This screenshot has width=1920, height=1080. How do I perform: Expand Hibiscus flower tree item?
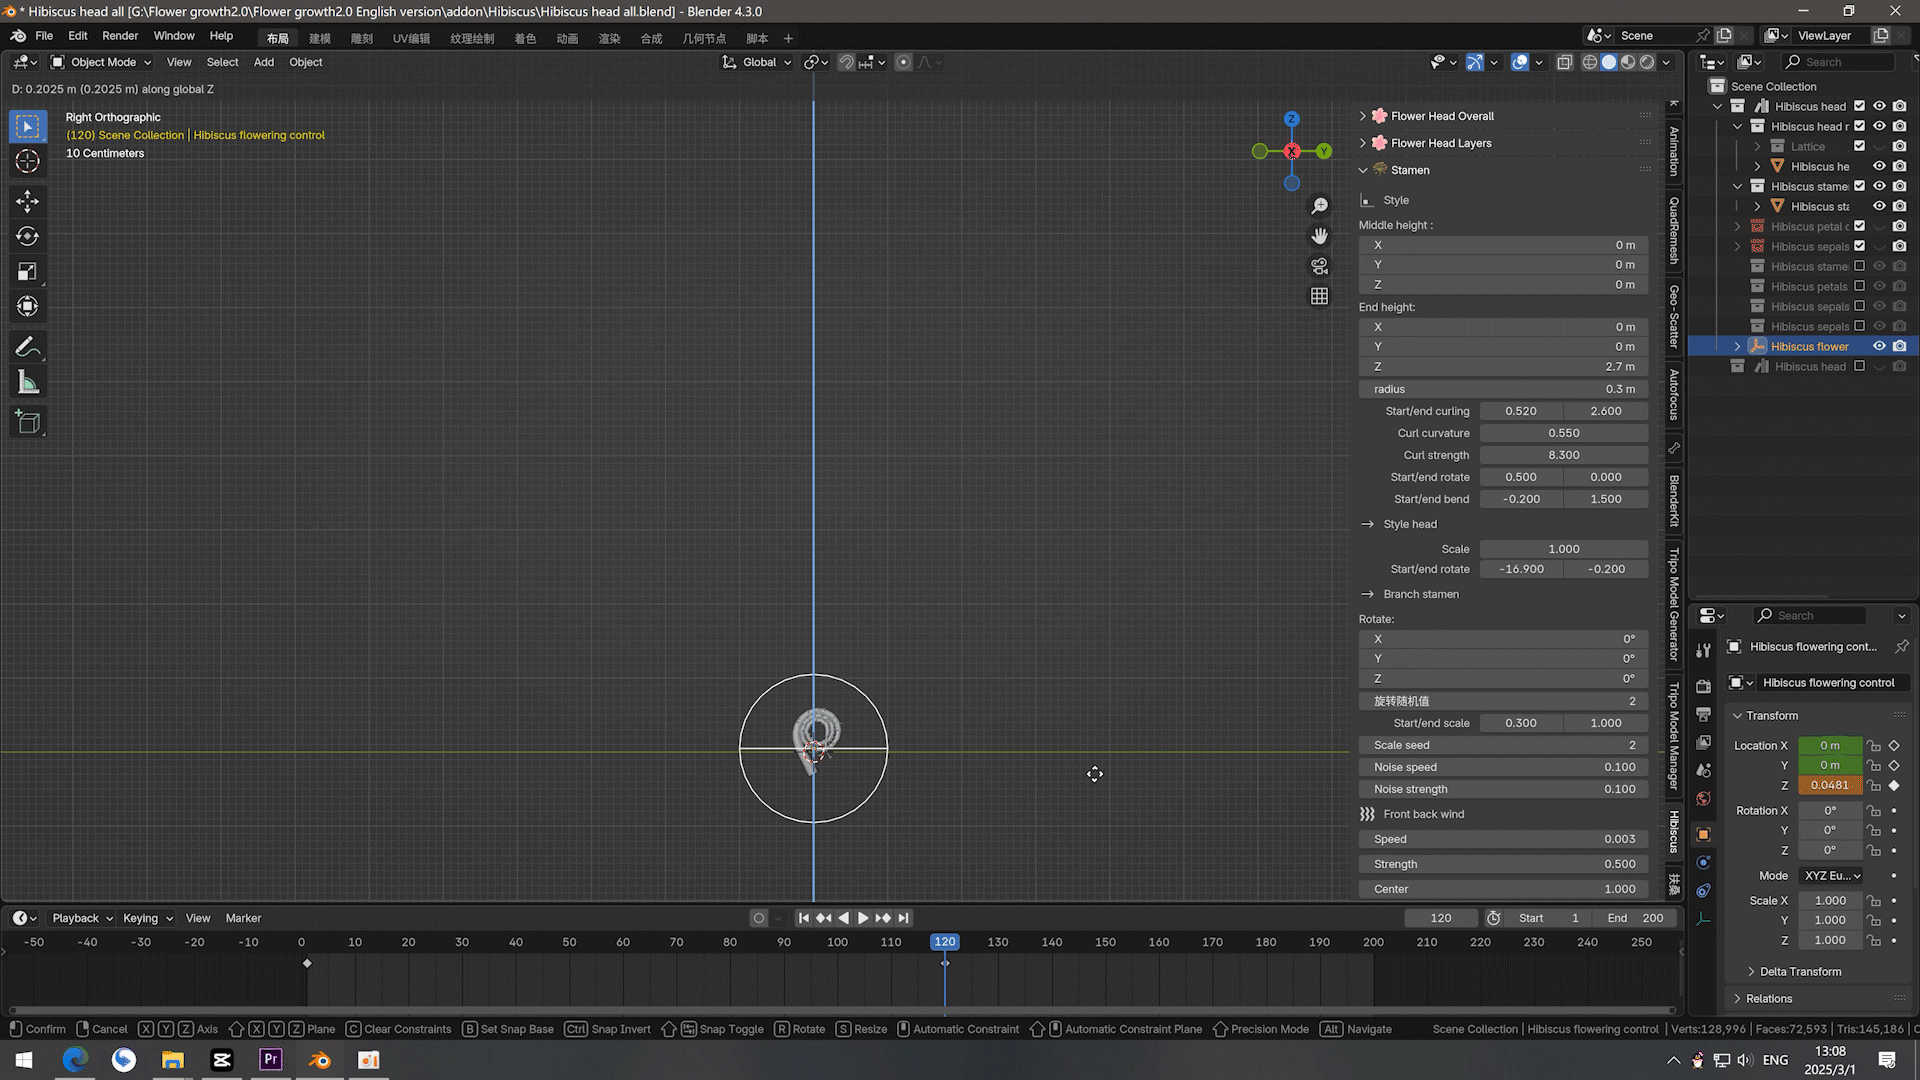(1738, 346)
